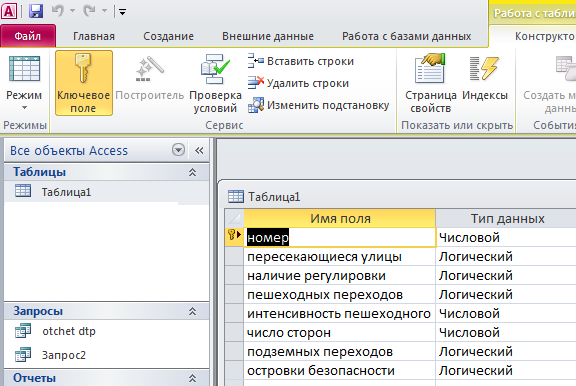
Task: Collapse the Запросы group chevron
Action: (192, 311)
